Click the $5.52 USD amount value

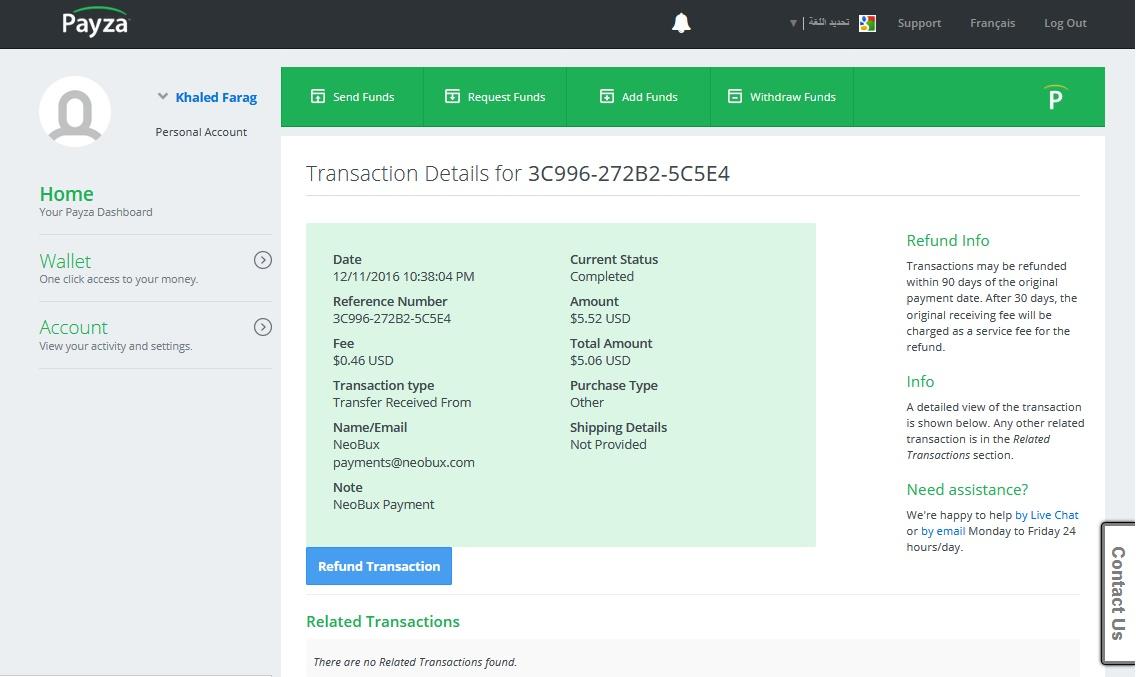click(600, 318)
